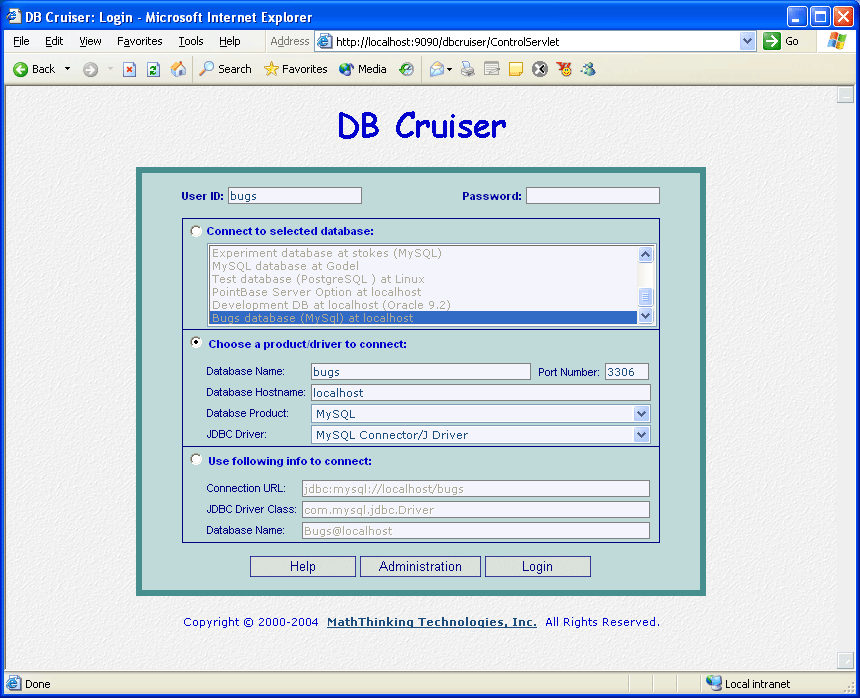Click the Search magnifier toolbar button
This screenshot has width=860, height=698.
coord(225,69)
